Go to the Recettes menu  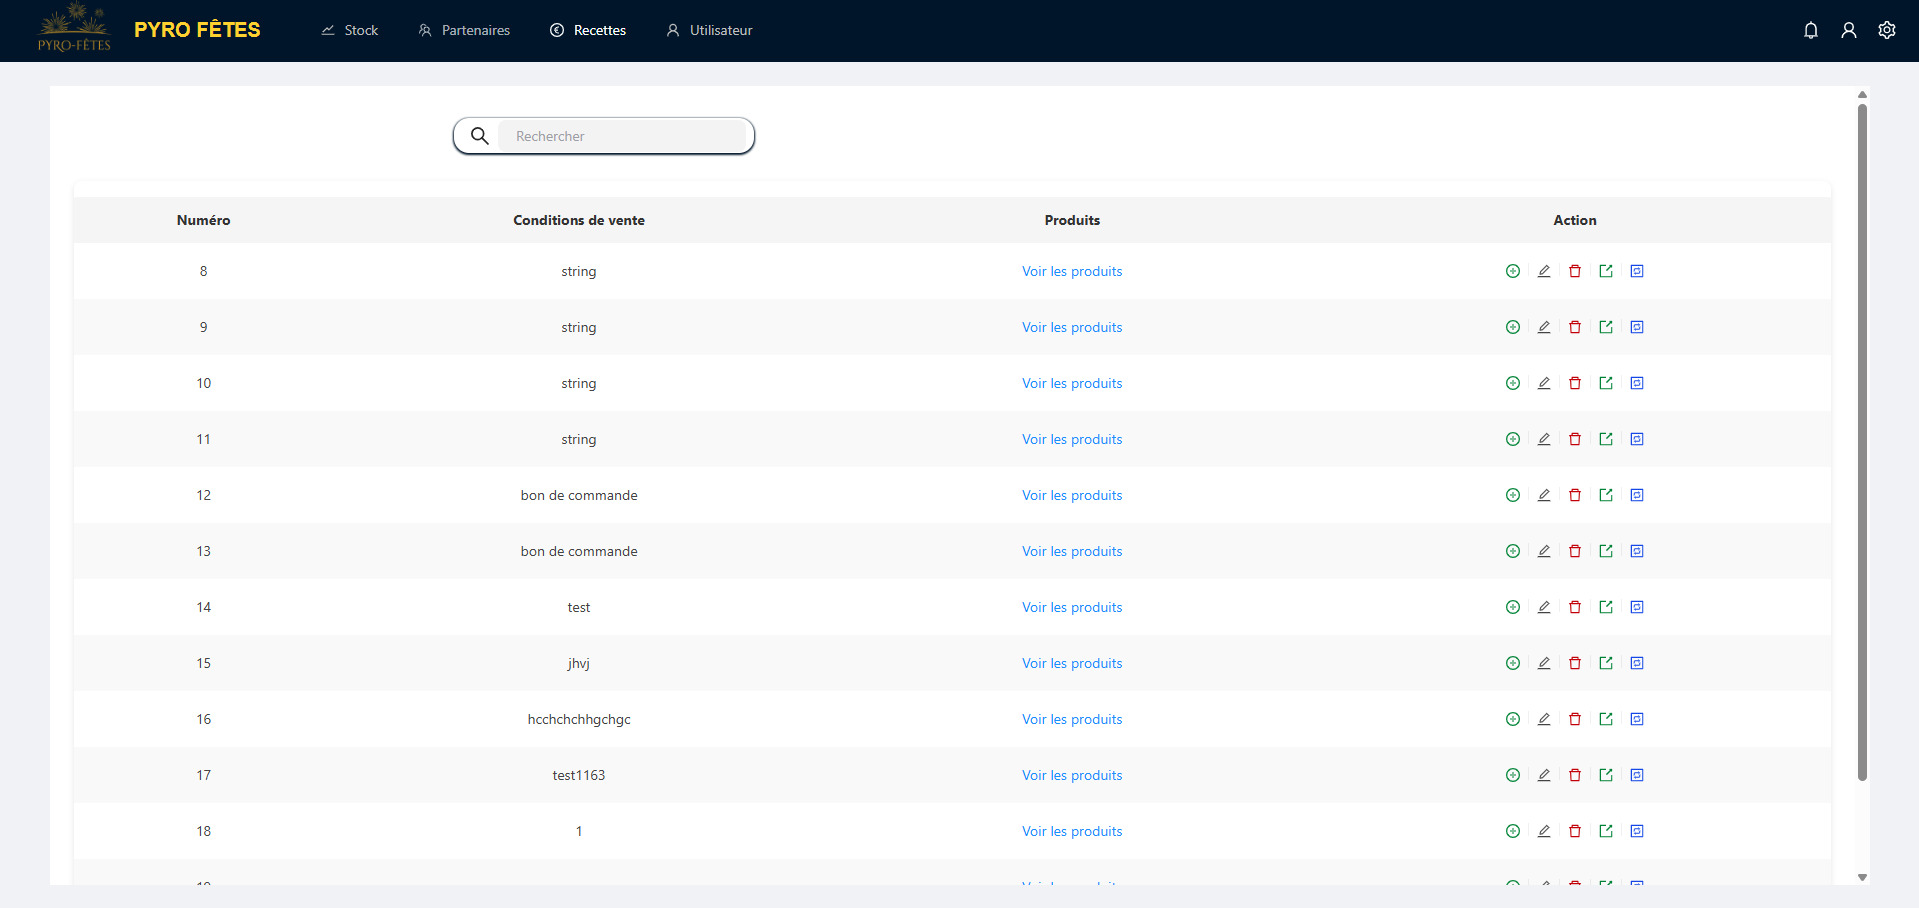click(588, 30)
